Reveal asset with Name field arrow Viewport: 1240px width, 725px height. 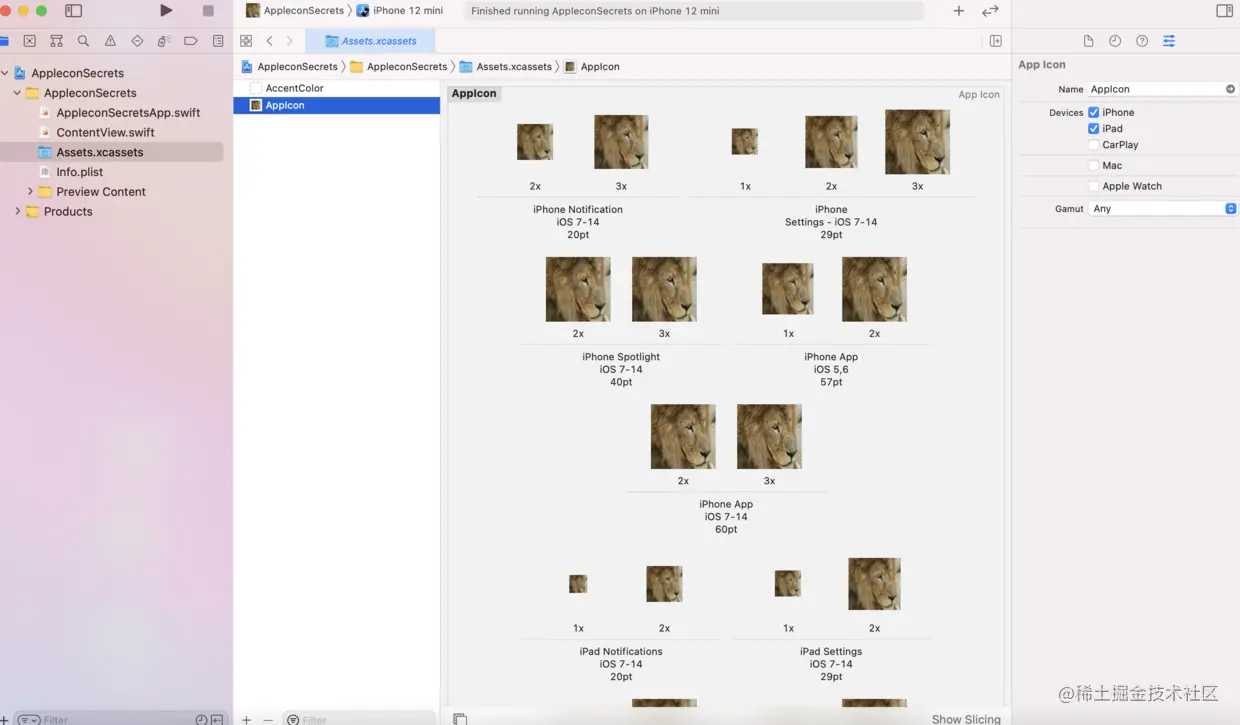click(x=1230, y=89)
